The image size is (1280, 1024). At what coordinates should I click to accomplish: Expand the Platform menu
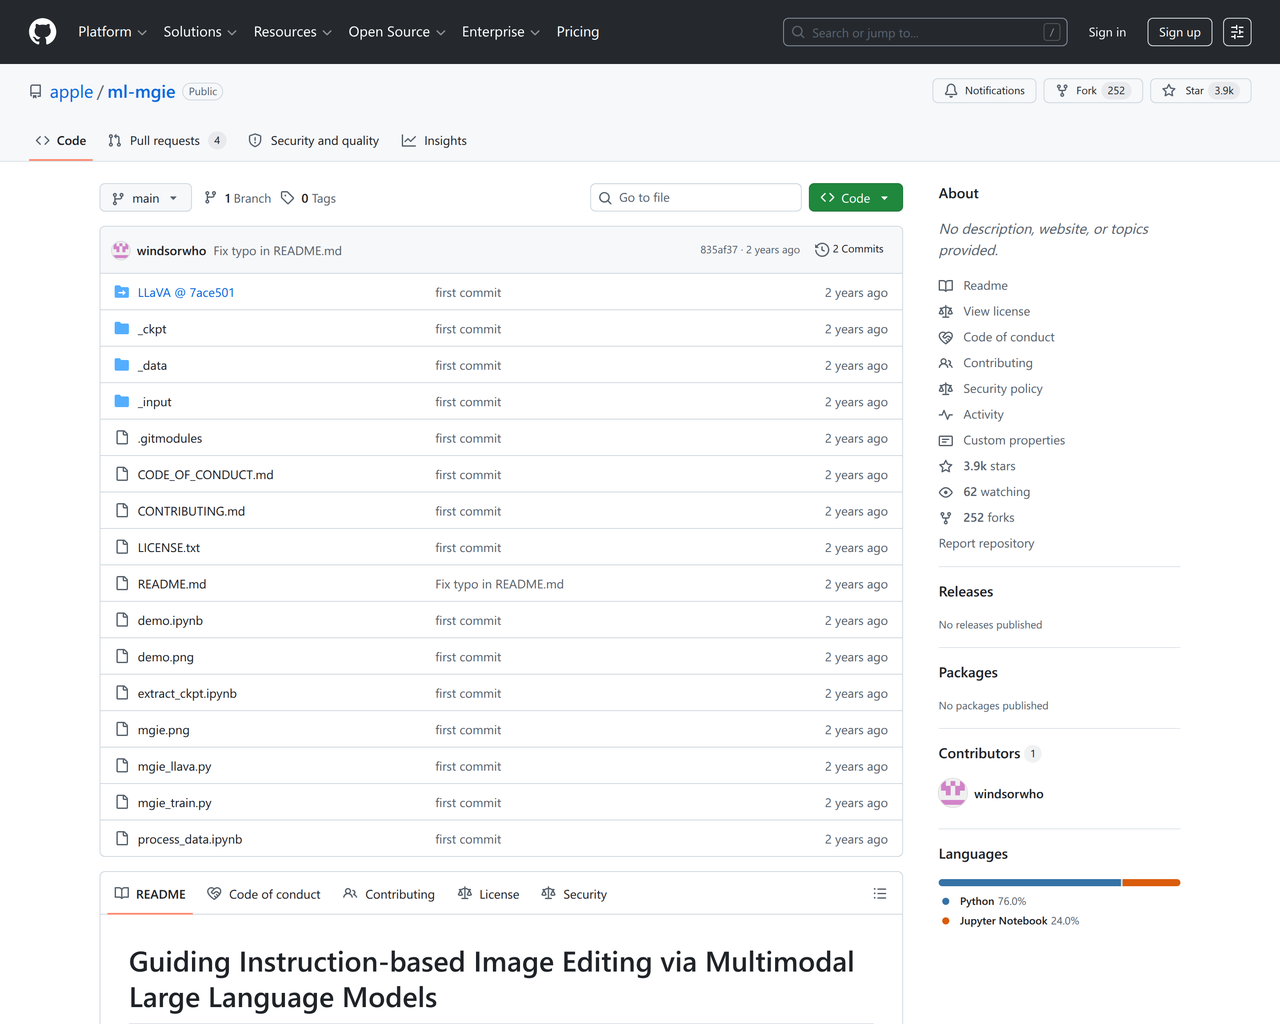pyautogui.click(x=113, y=32)
